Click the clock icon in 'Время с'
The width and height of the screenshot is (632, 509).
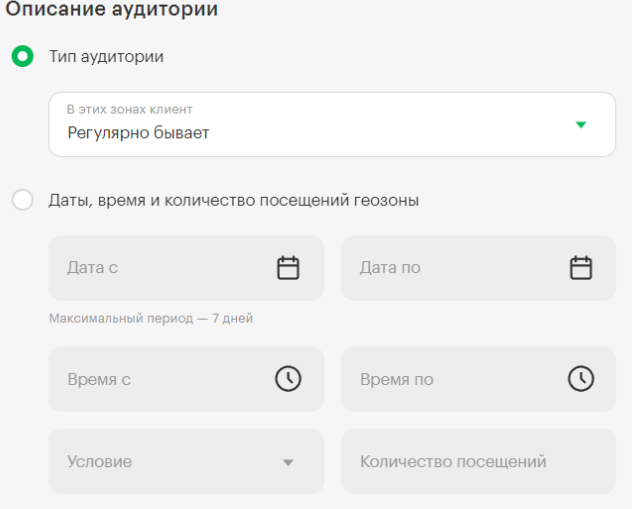click(288, 379)
